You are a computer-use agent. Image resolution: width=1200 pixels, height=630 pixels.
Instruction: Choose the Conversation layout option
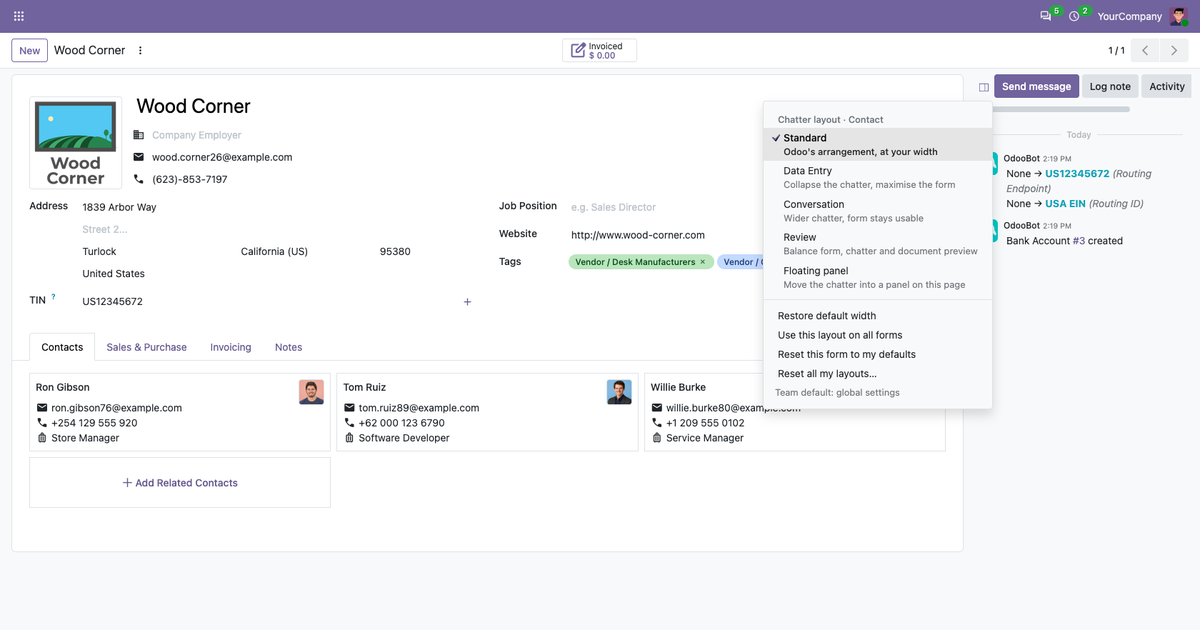pos(878,211)
